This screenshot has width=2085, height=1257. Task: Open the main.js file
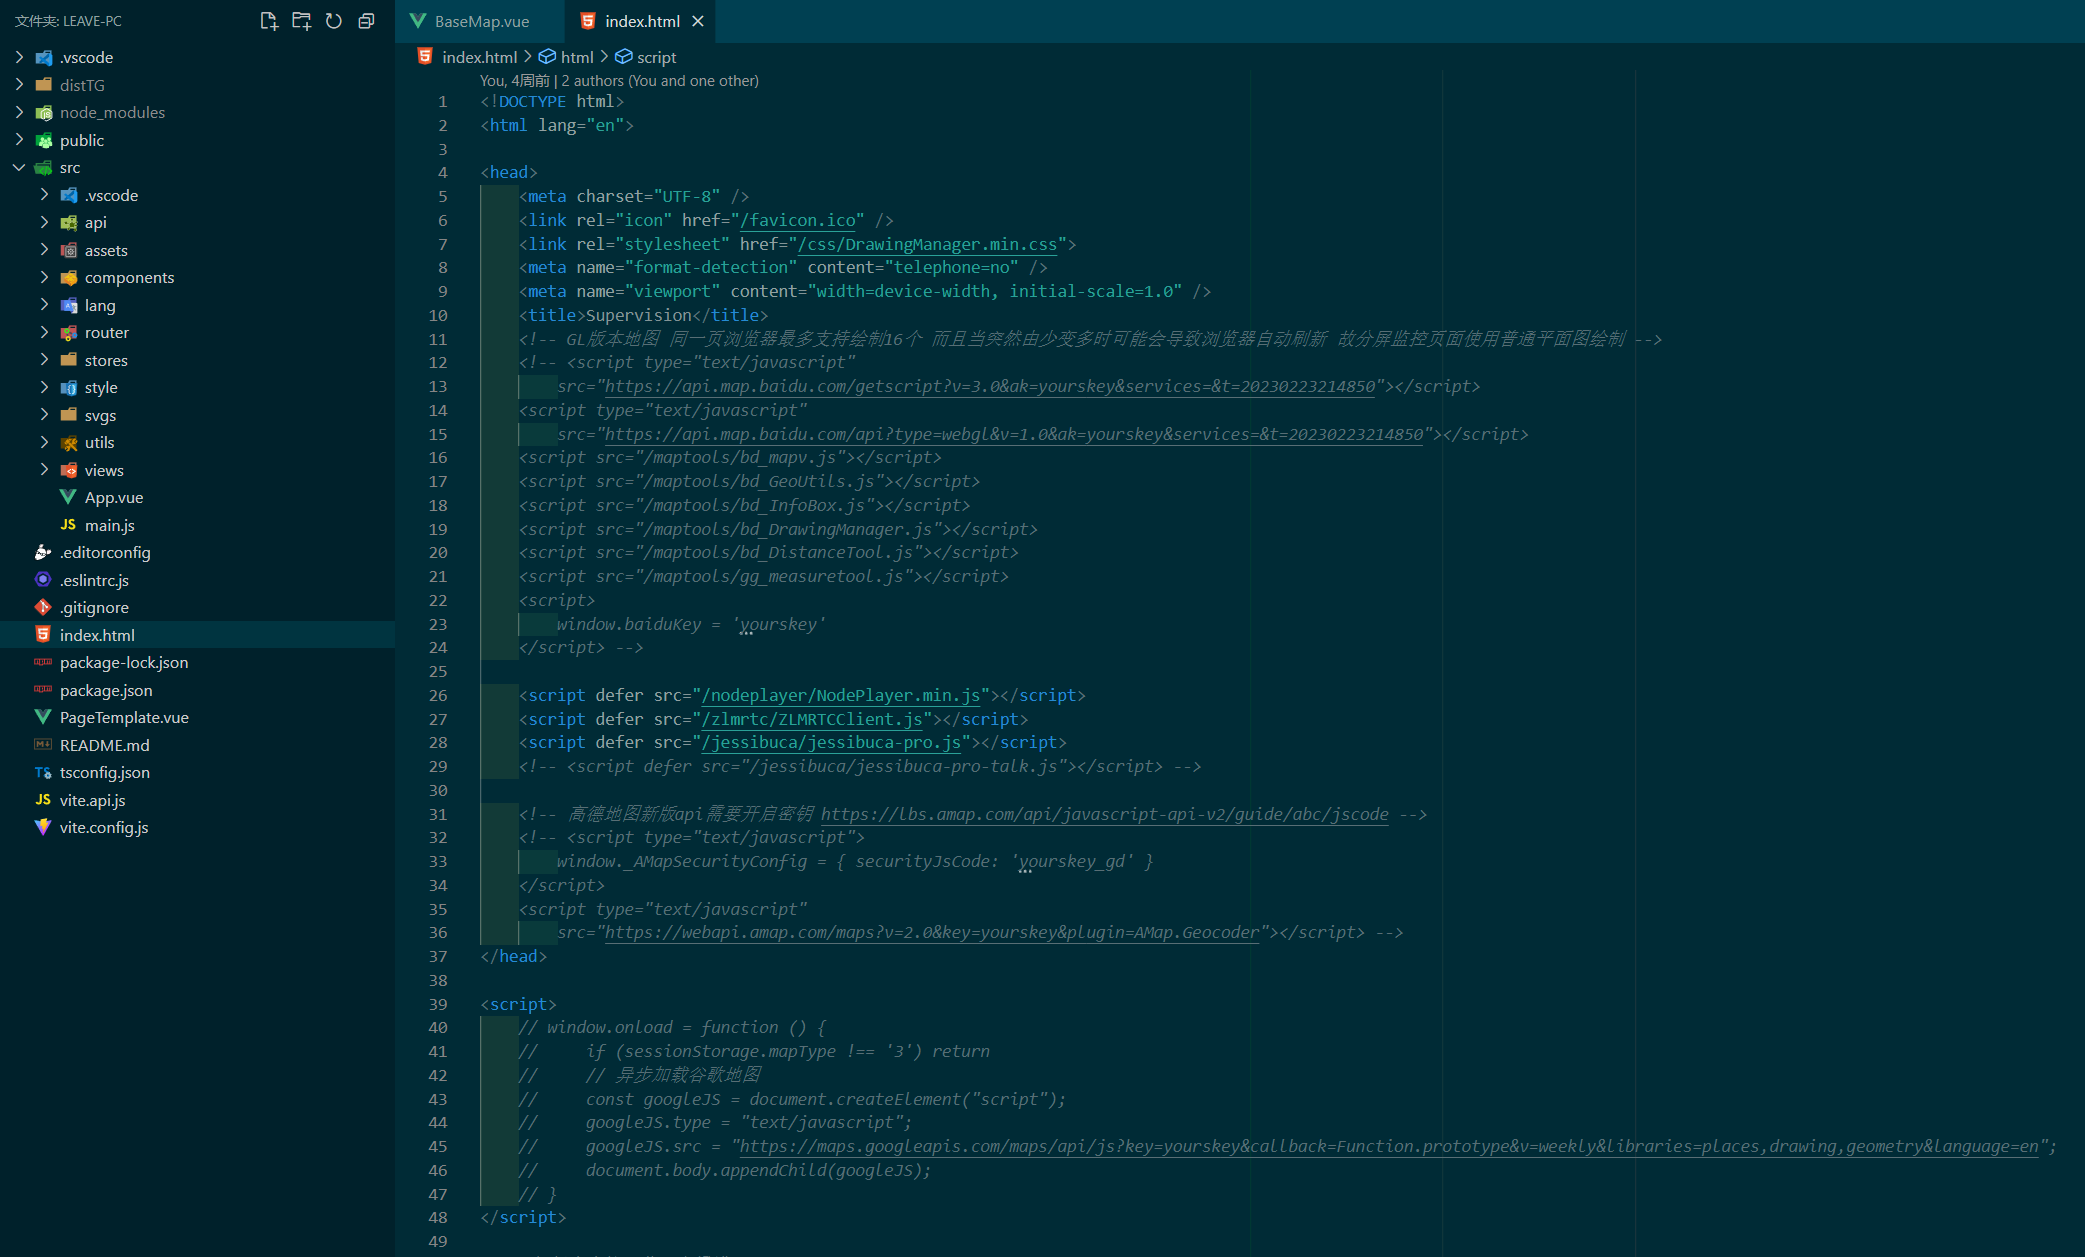[x=109, y=525]
